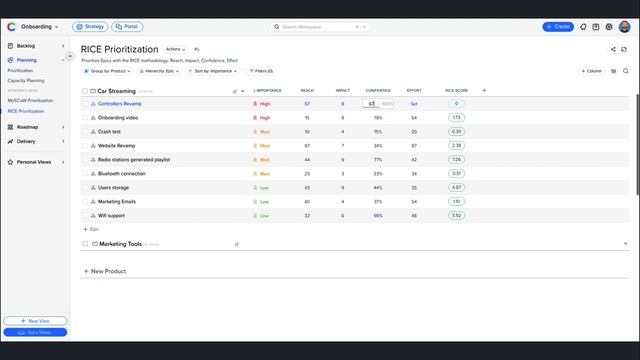The width and height of the screenshot is (640, 360).
Task: Collapse the Car Streaming group chevron
Action: pyautogui.click(x=242, y=91)
